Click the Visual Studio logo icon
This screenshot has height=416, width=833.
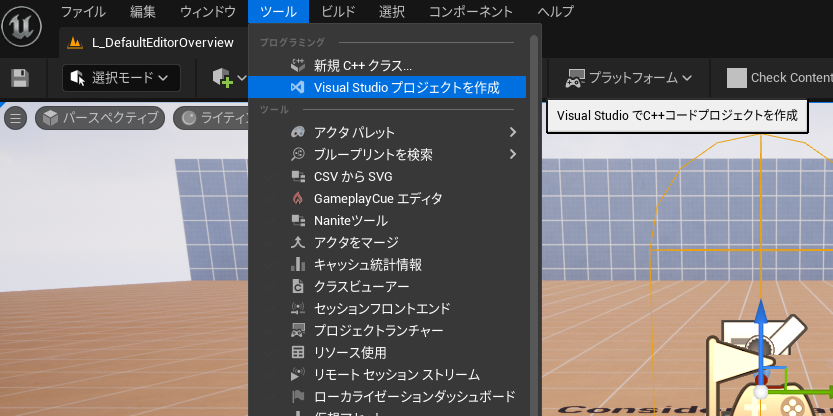(298, 87)
